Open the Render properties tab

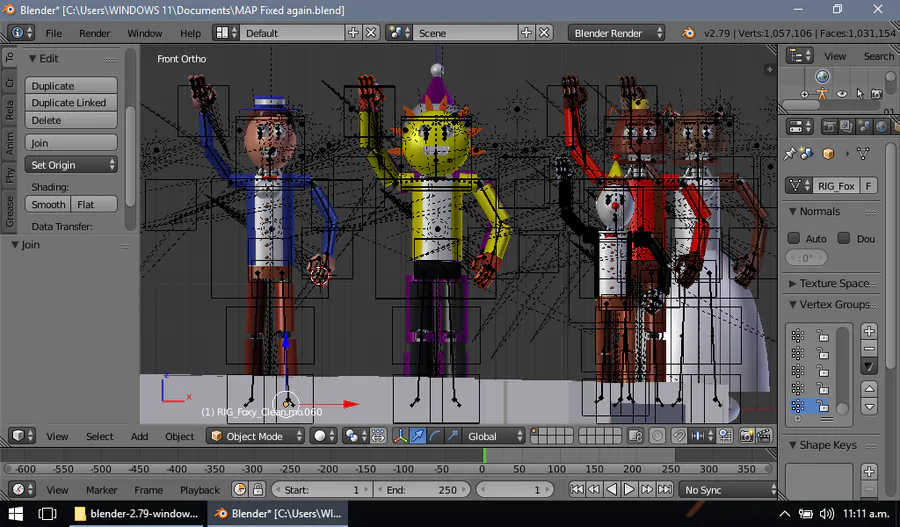(x=829, y=127)
